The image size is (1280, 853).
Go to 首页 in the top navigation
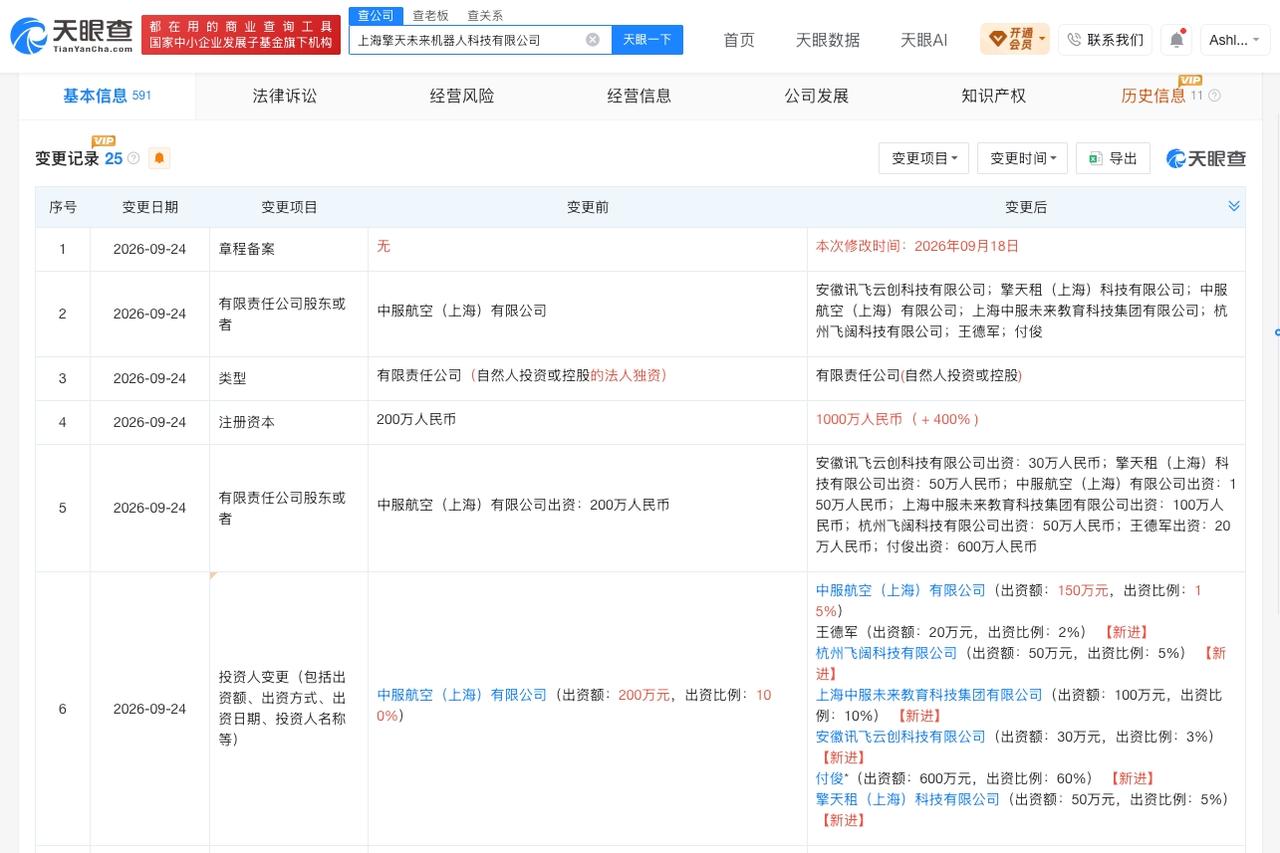point(739,40)
